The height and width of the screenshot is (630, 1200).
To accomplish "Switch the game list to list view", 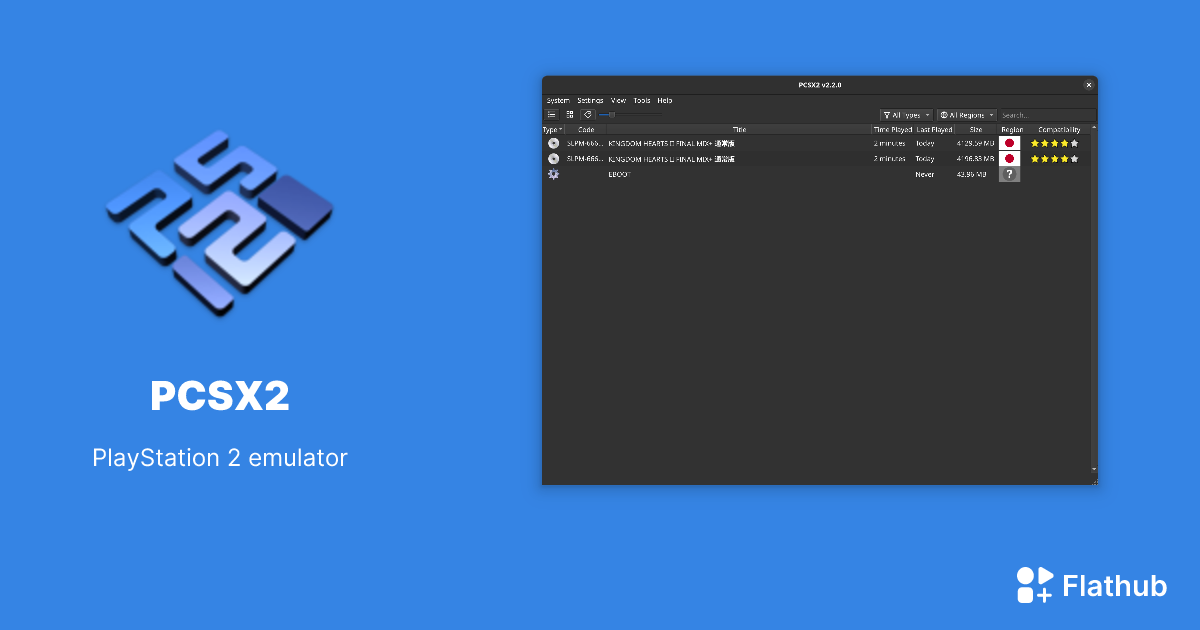I will [x=551, y=114].
